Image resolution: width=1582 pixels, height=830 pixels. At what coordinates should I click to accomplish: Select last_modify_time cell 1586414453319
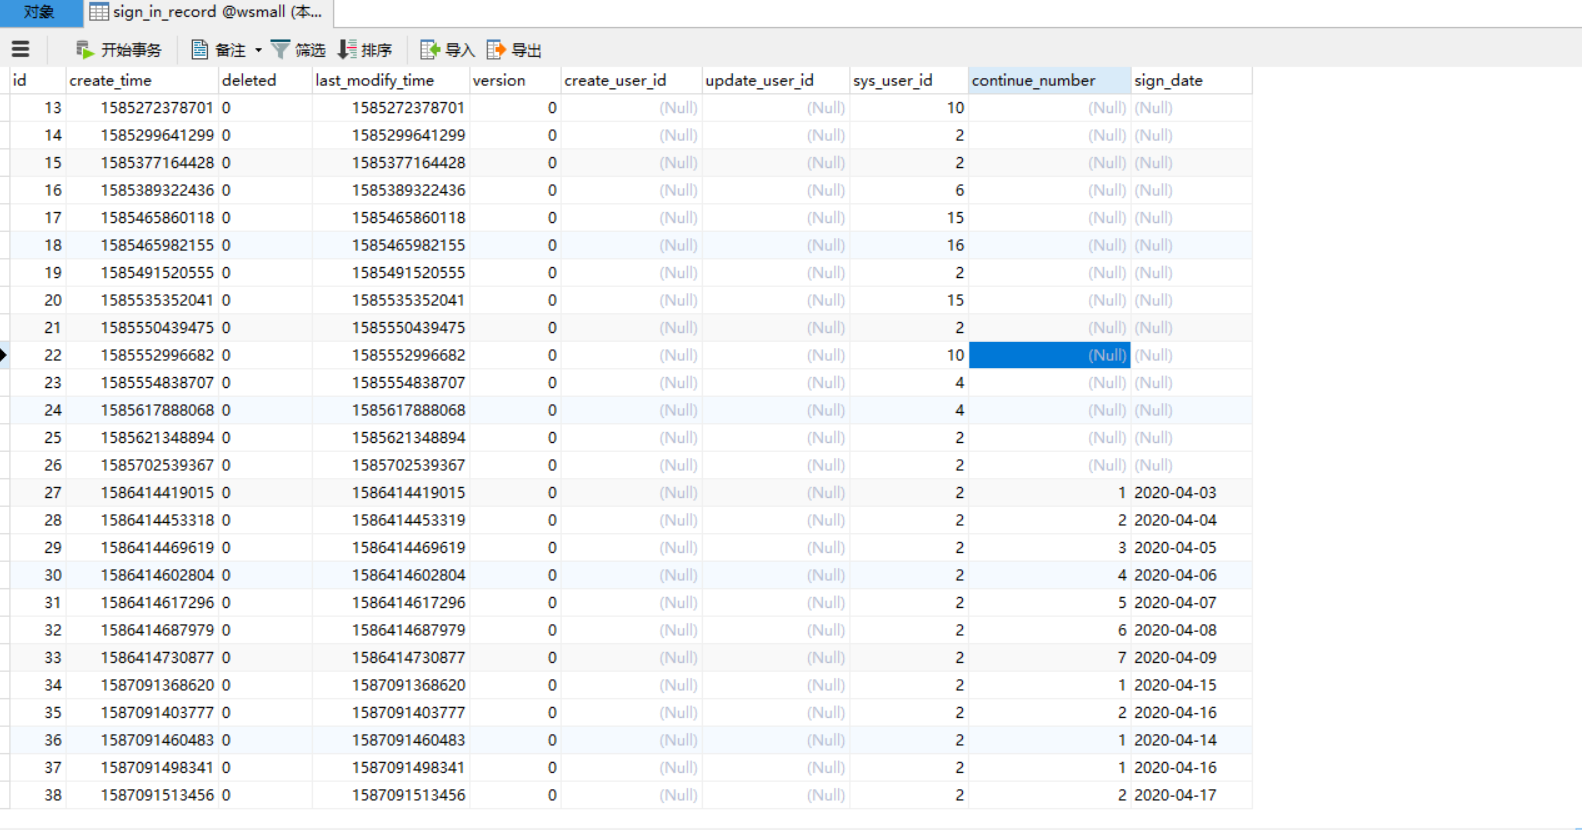pyautogui.click(x=391, y=520)
